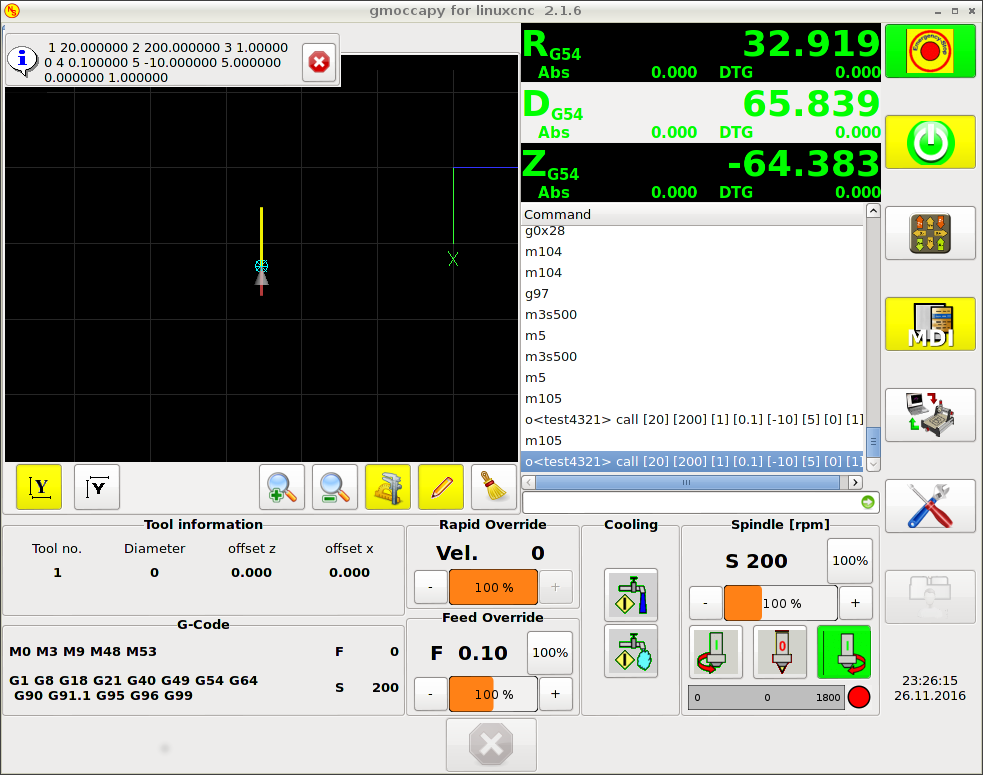This screenshot has height=775, width=983.
Task: Increase feed override with plus button
Action: (555, 694)
